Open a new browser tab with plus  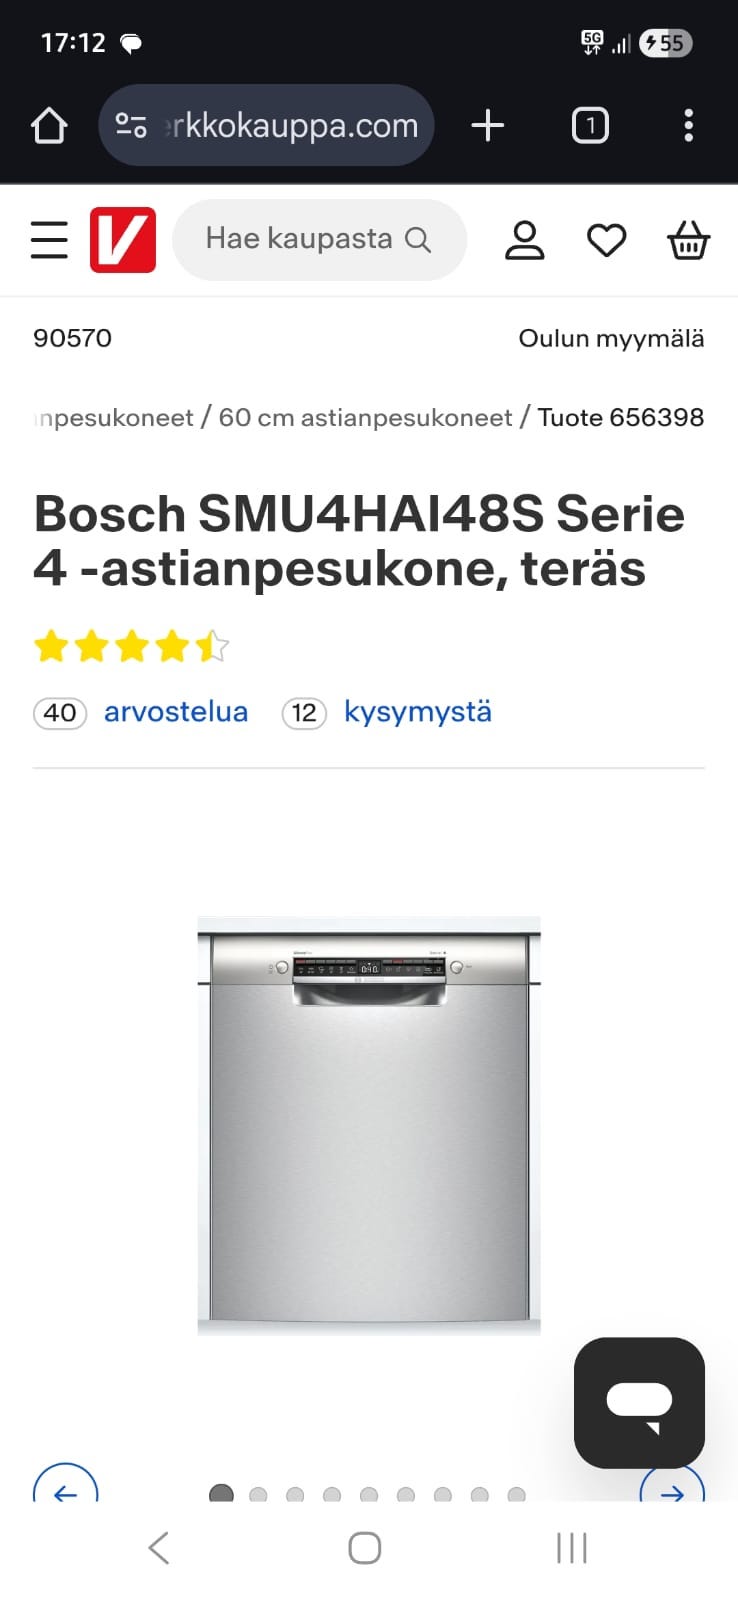(x=487, y=126)
